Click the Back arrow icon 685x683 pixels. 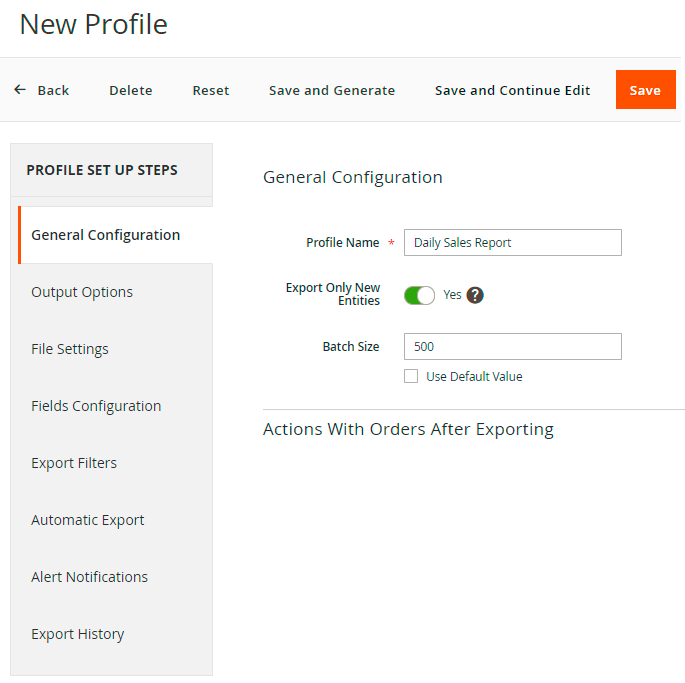tap(20, 90)
